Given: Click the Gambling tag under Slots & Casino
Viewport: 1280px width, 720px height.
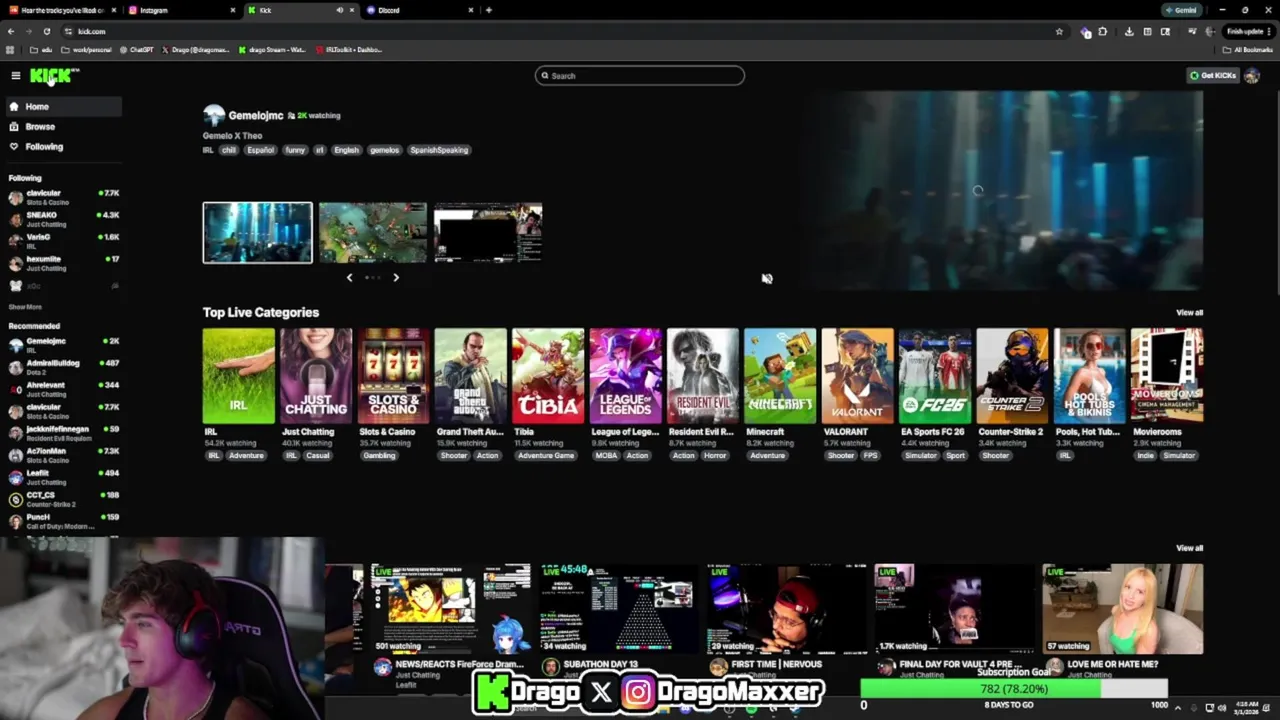Looking at the screenshot, I should click(379, 456).
